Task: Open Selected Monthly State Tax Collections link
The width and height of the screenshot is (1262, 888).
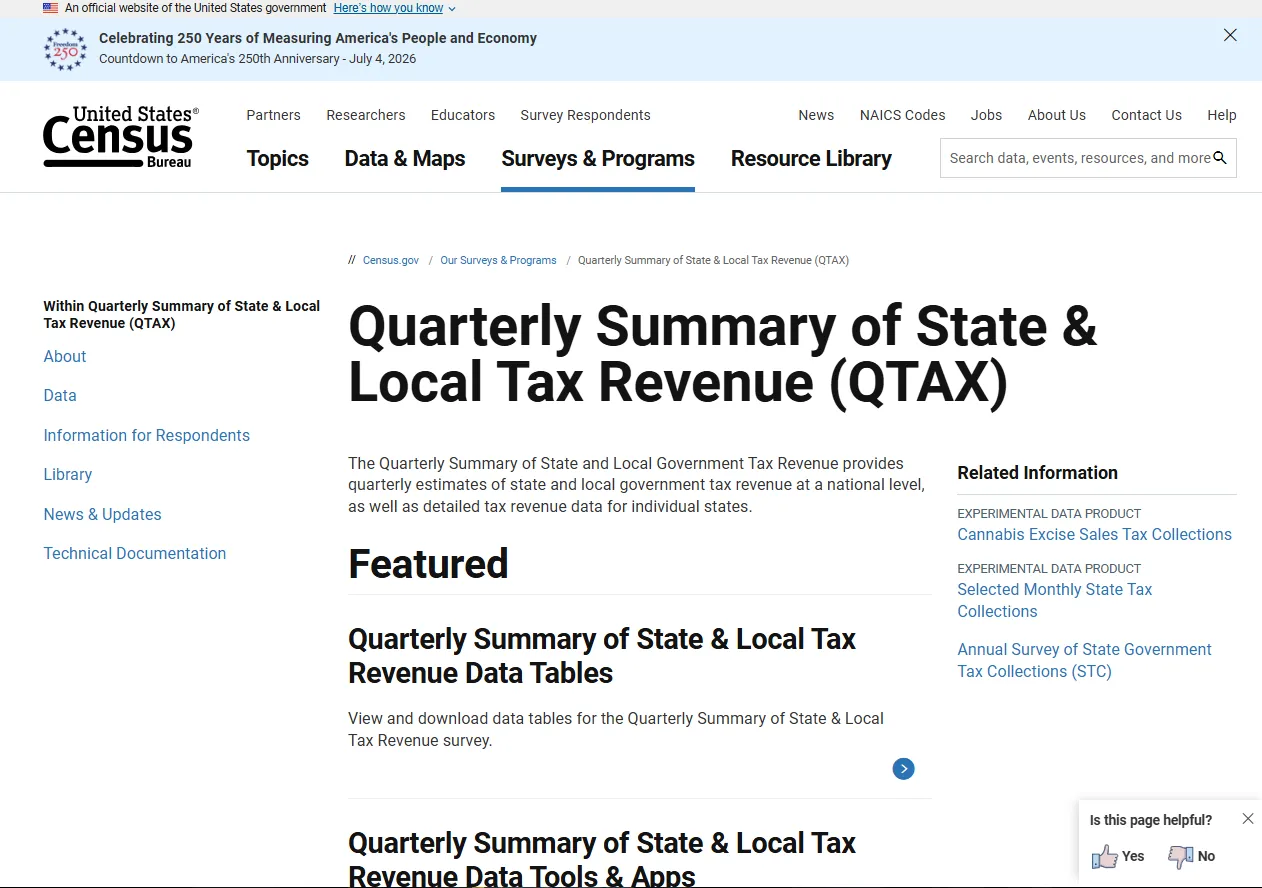Action: pyautogui.click(x=1055, y=600)
